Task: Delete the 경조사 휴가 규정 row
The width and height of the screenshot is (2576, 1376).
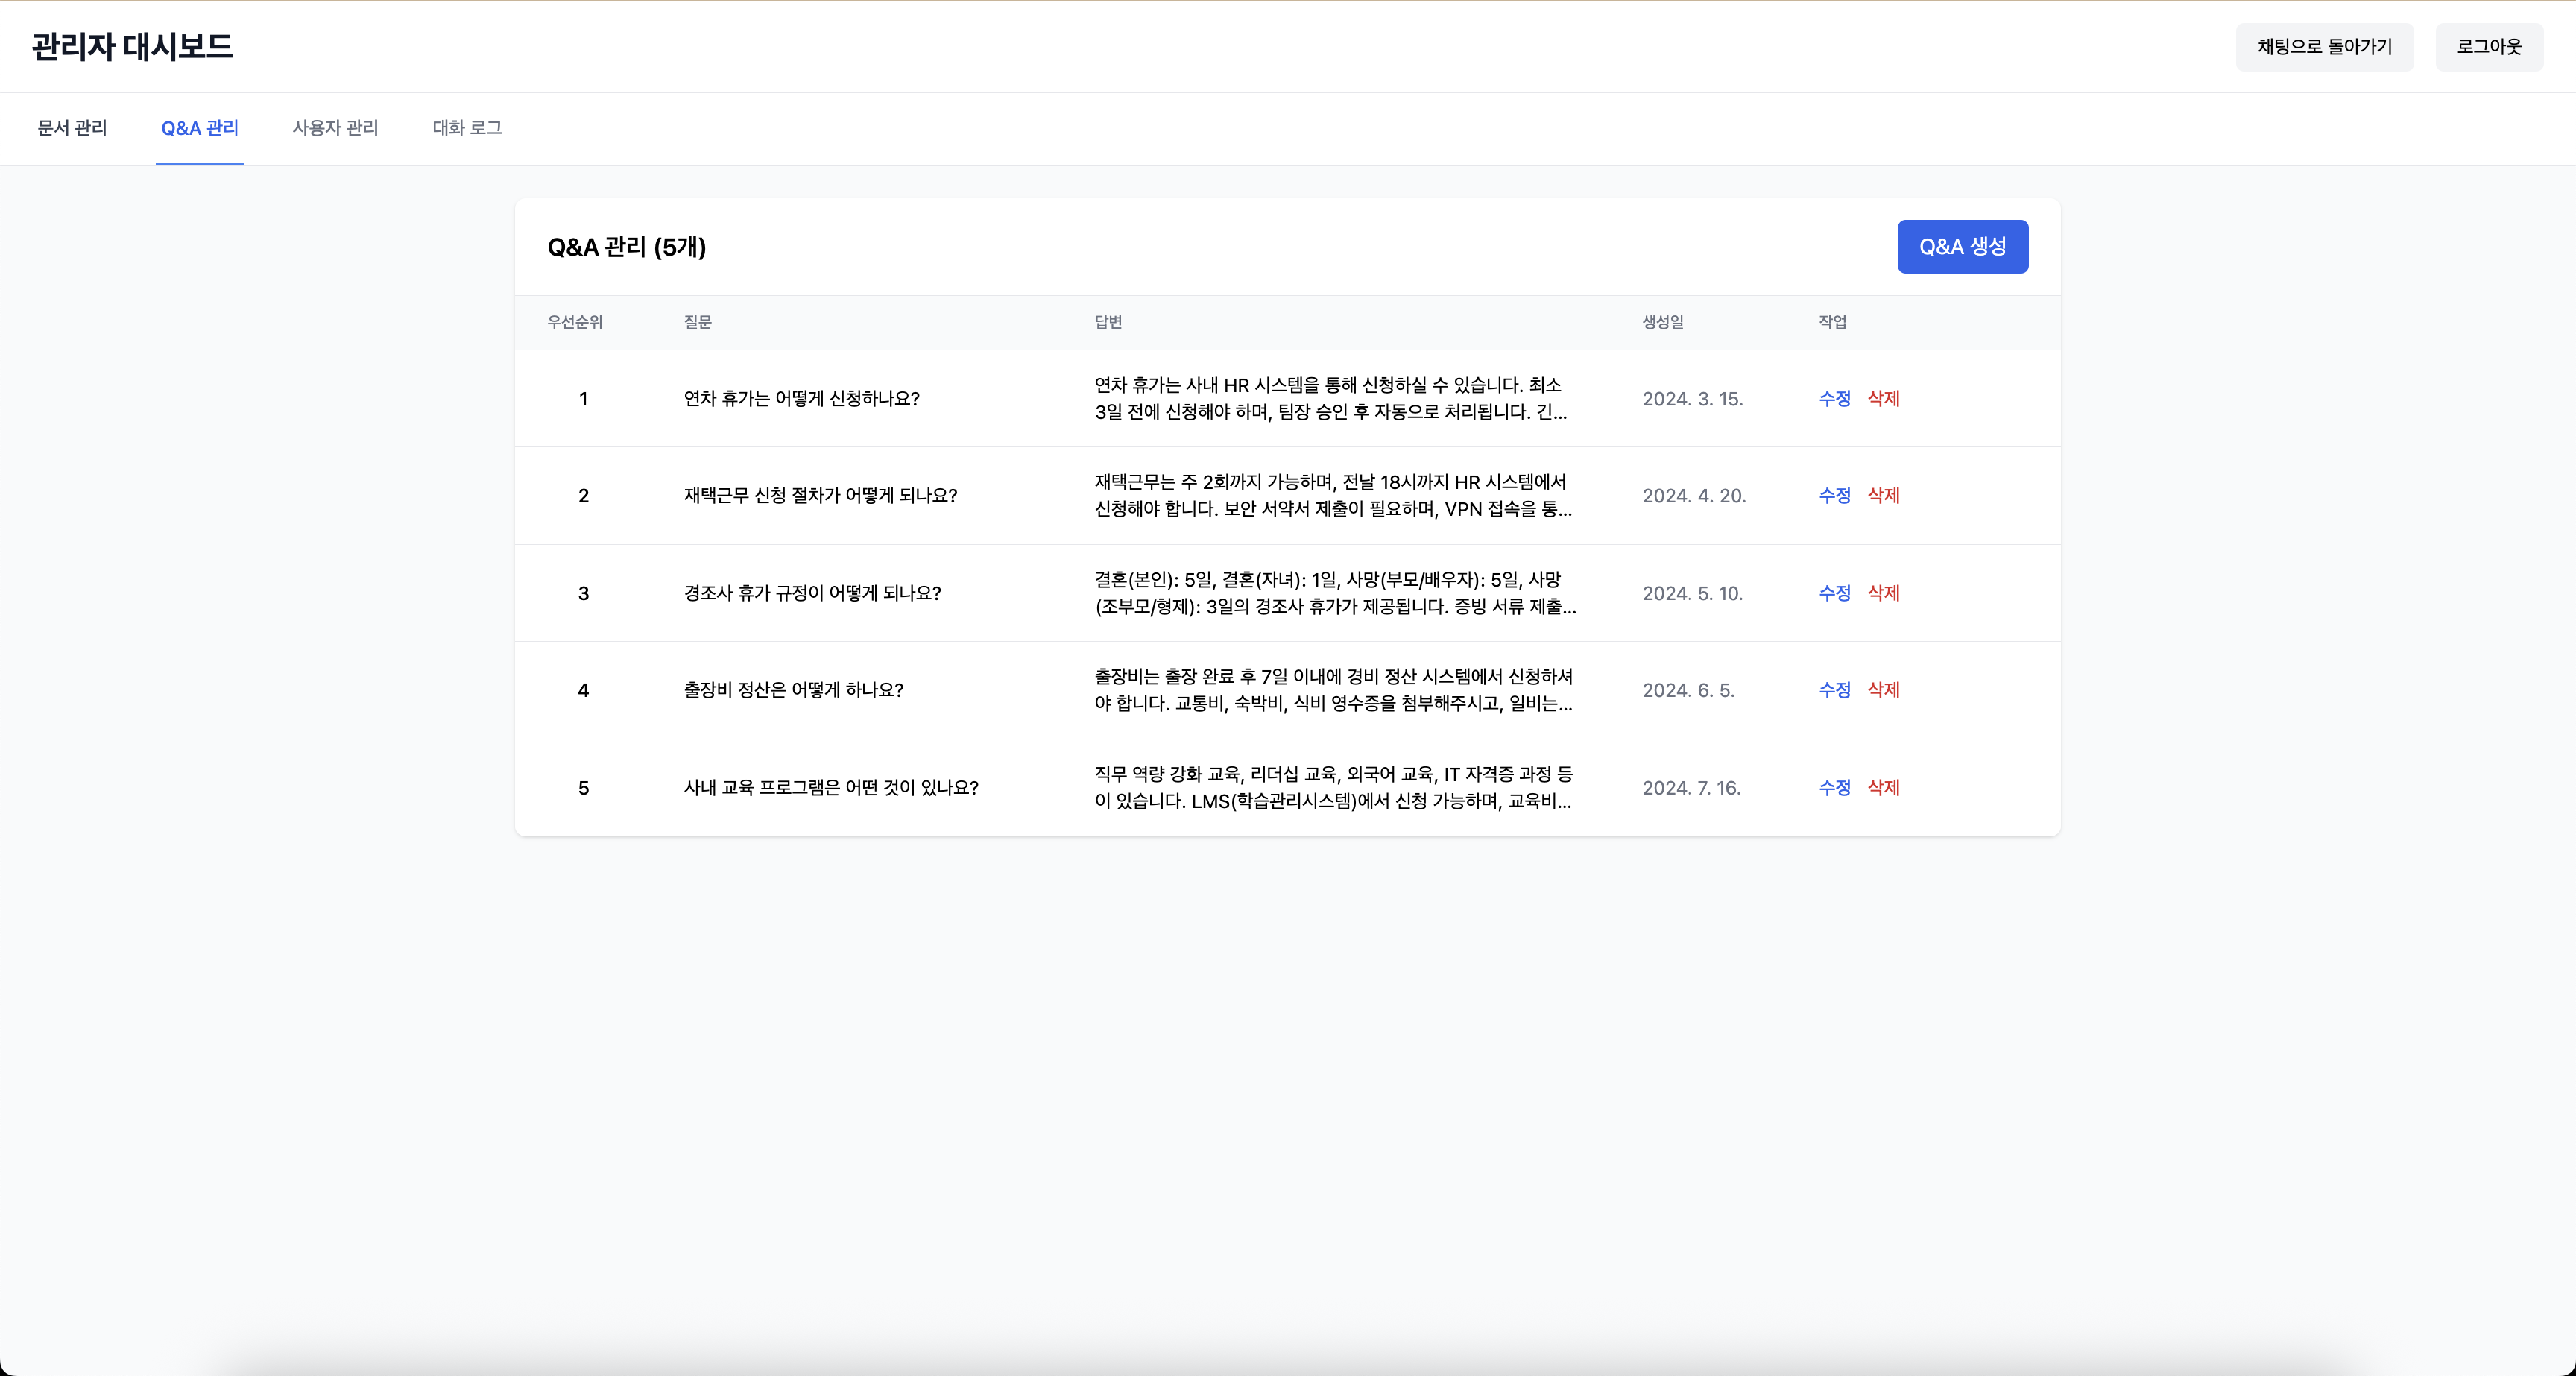Action: pyautogui.click(x=1883, y=593)
